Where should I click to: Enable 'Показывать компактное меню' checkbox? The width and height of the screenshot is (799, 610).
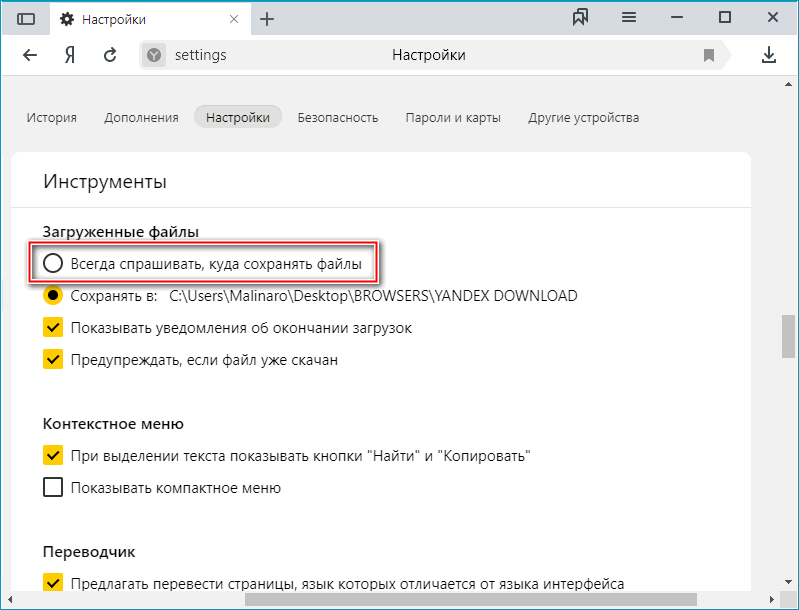[x=53, y=488]
